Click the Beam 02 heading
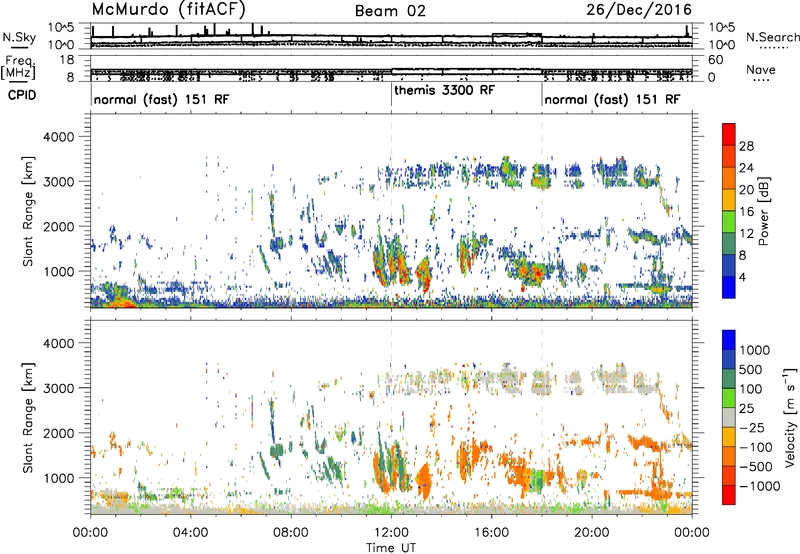 (x=390, y=11)
